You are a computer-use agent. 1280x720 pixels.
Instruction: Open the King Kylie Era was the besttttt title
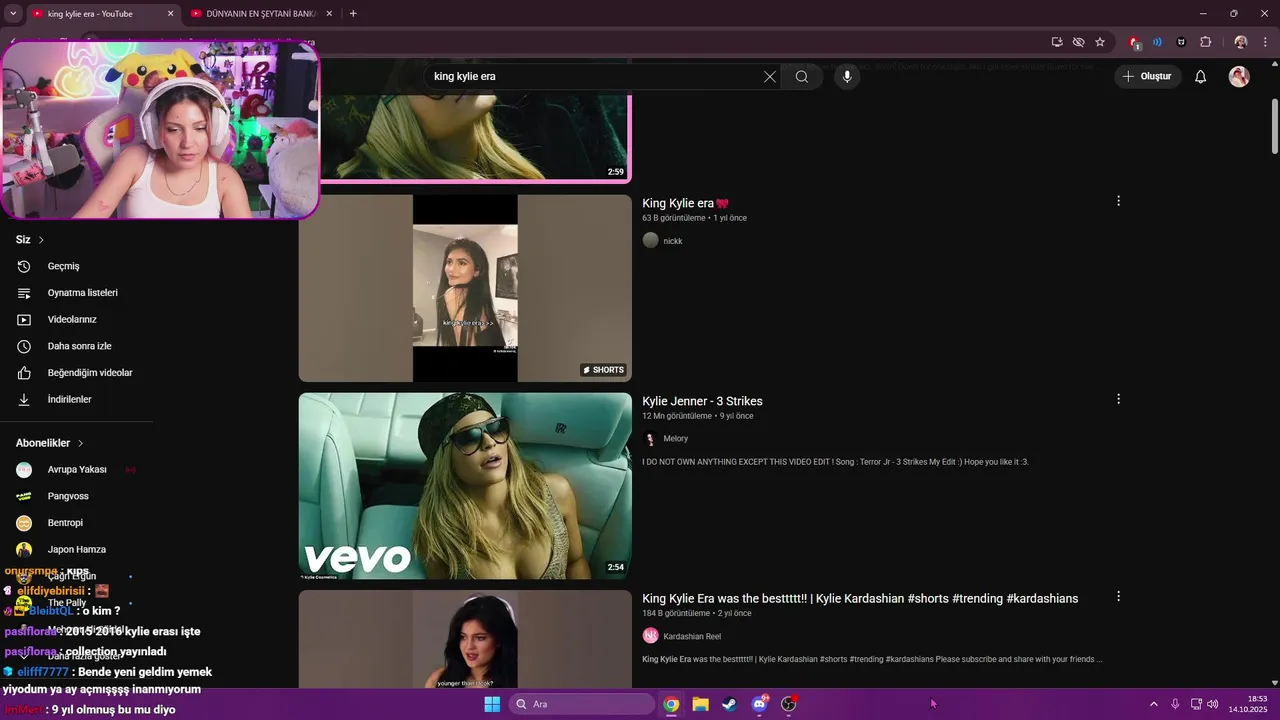tap(860, 599)
